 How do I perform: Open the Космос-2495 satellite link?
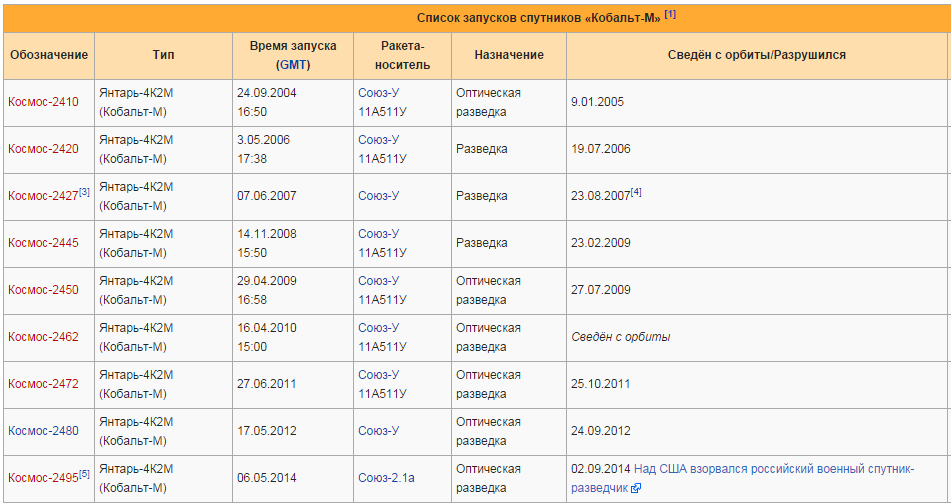pyautogui.click(x=43, y=478)
